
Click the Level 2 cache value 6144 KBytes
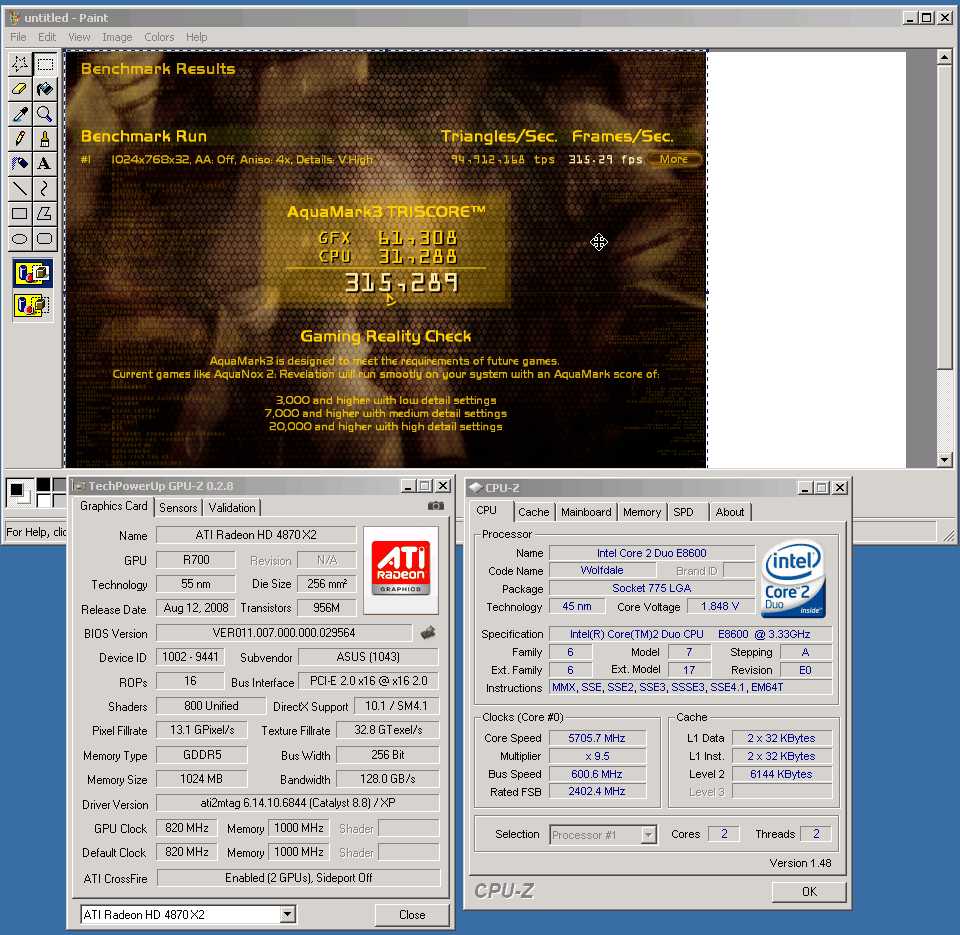click(x=781, y=774)
